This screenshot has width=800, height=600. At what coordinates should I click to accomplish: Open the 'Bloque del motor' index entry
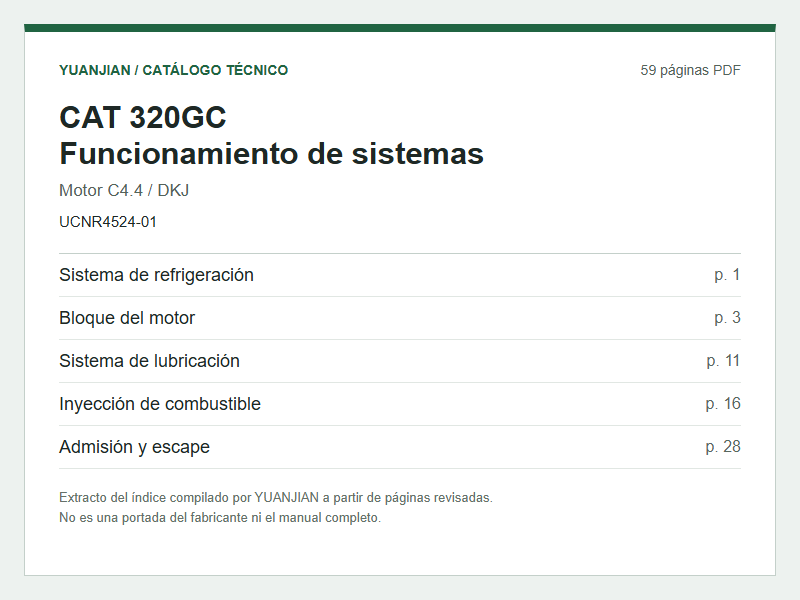point(400,318)
